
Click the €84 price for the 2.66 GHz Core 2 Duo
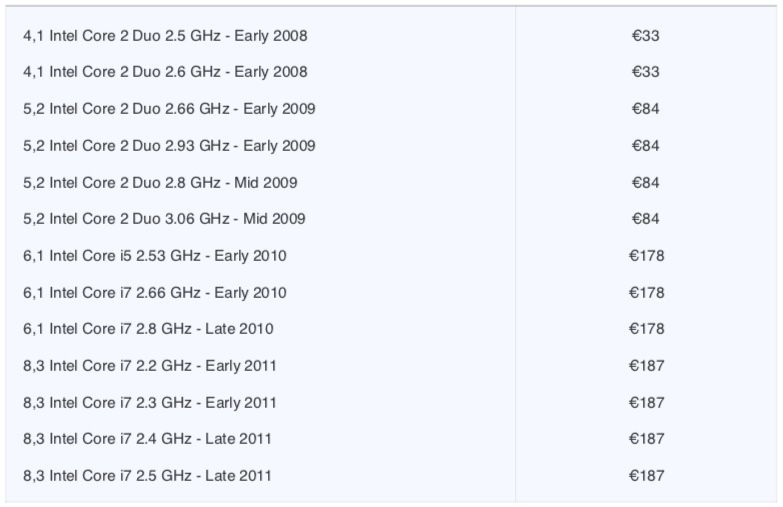tap(646, 109)
